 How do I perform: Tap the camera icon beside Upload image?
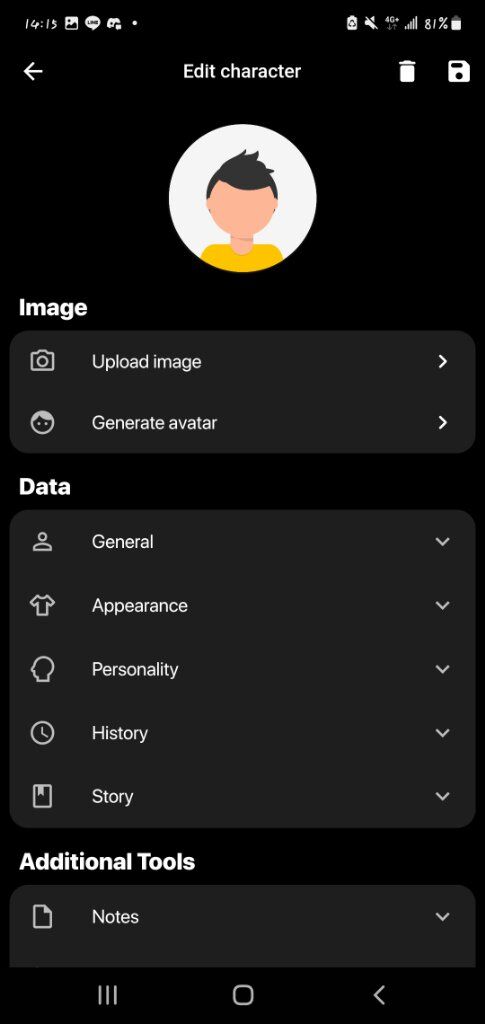point(42,361)
